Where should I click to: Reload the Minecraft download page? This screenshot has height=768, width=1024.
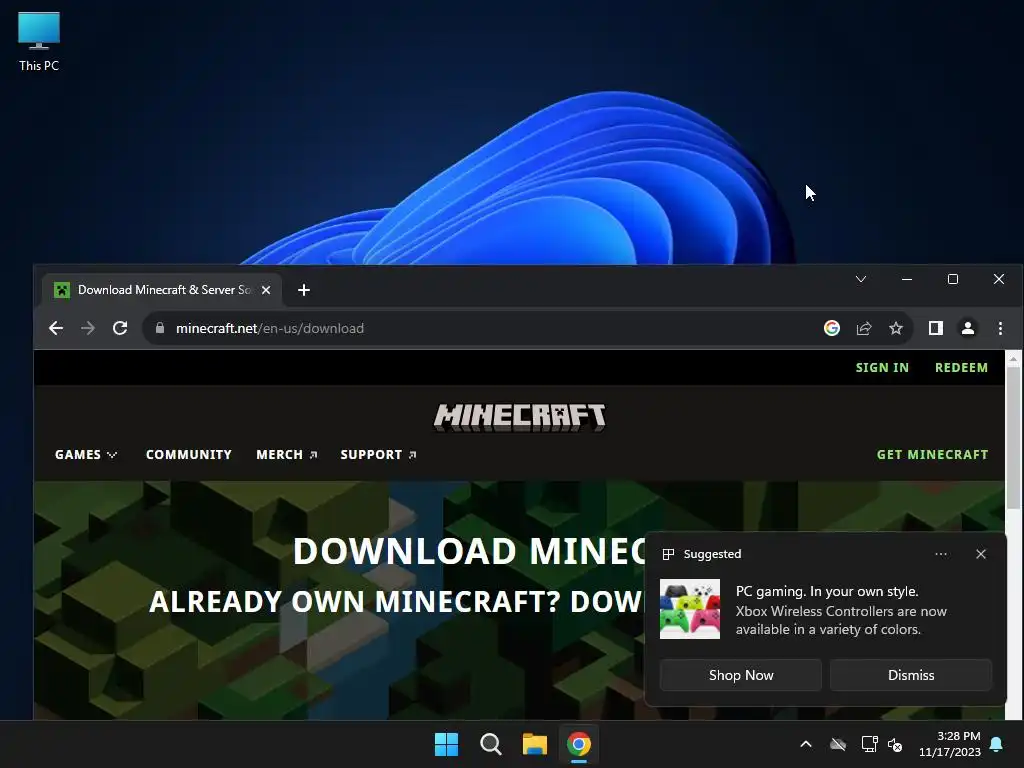click(120, 328)
